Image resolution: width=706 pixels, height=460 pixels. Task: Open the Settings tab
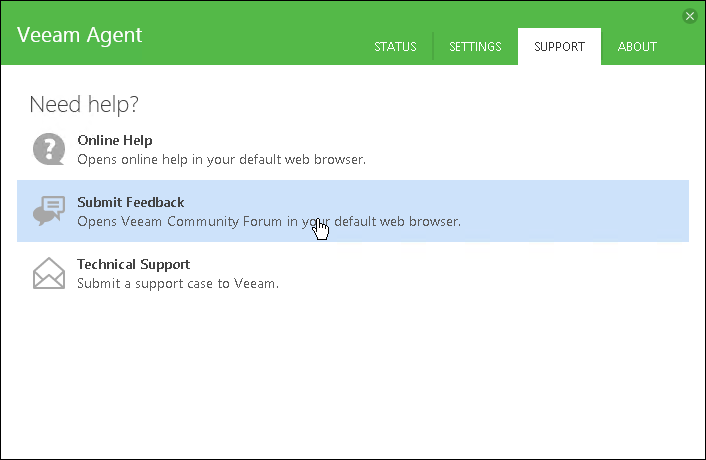pyautogui.click(x=475, y=47)
